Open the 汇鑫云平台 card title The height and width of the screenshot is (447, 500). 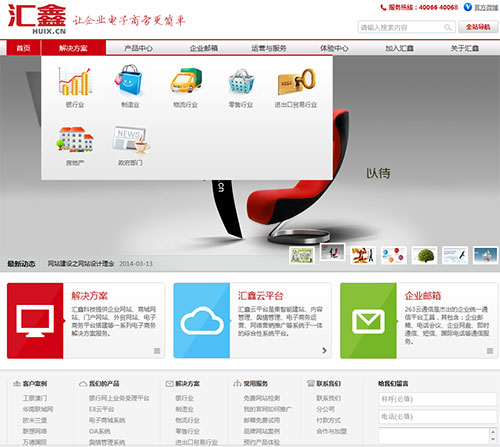coord(260,296)
